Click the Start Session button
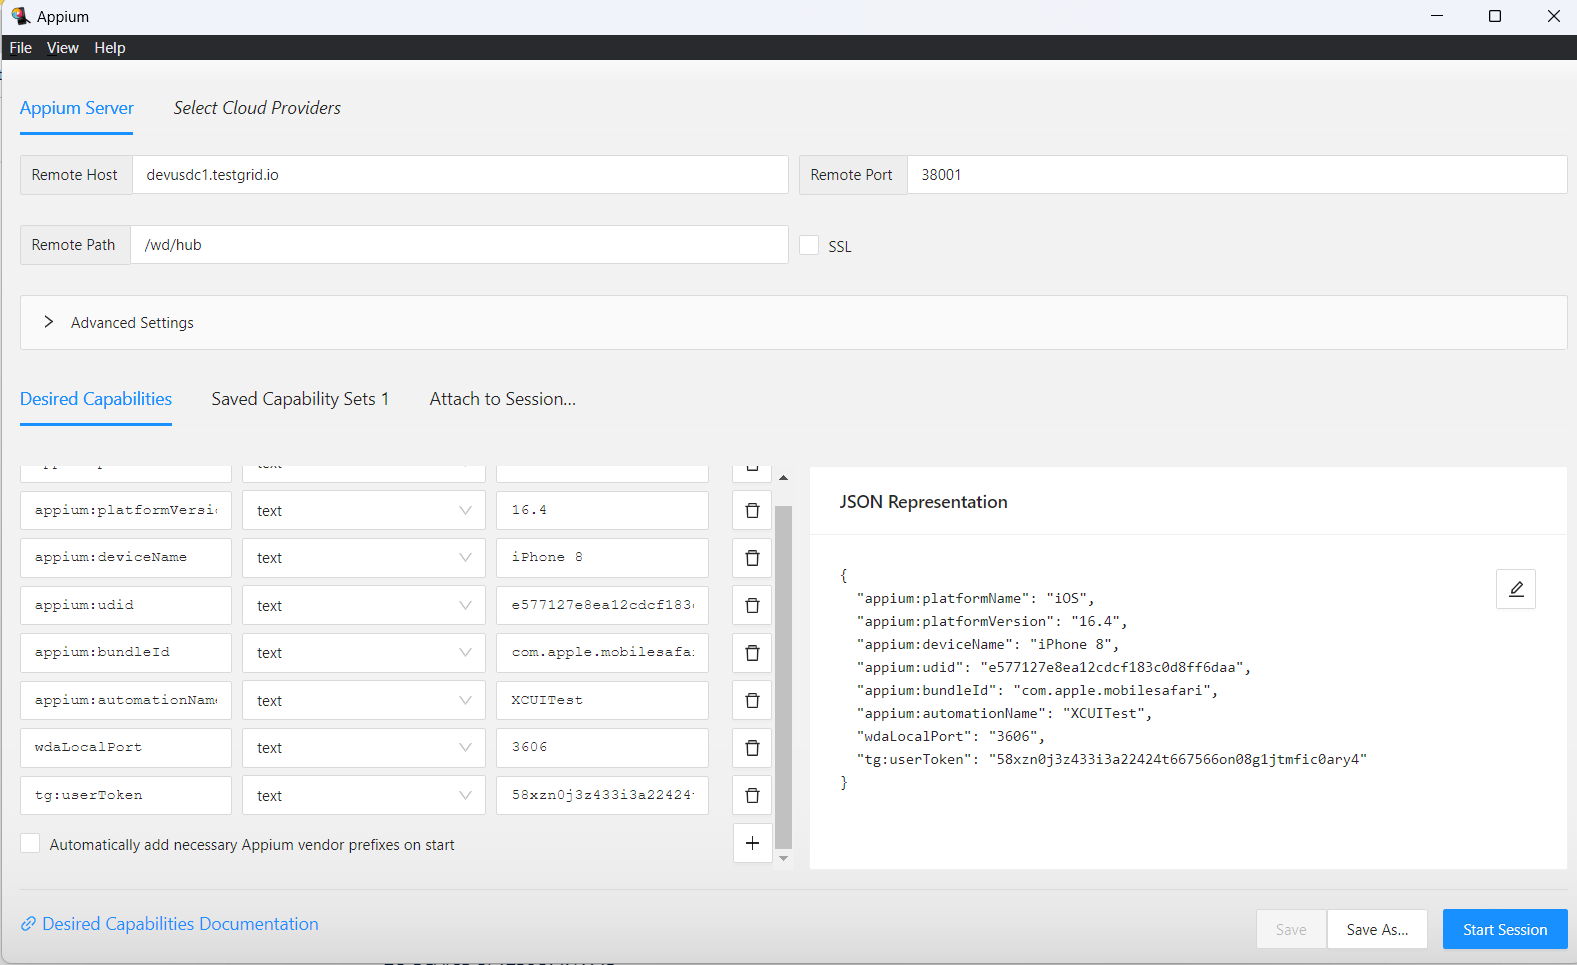The height and width of the screenshot is (965, 1577). click(1505, 929)
